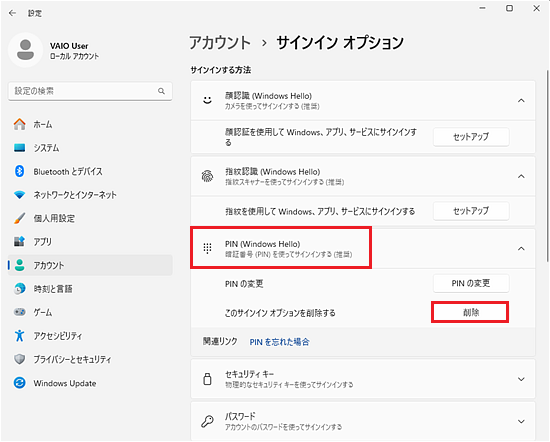The image size is (550, 442).
Task: Click the PIN の変更 button
Action: 471,283
